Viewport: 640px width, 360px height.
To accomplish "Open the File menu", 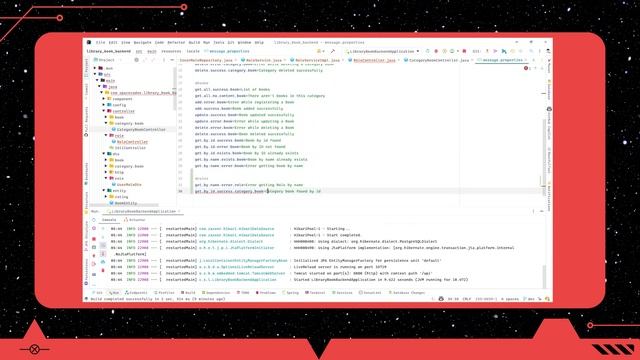I will coord(100,42).
